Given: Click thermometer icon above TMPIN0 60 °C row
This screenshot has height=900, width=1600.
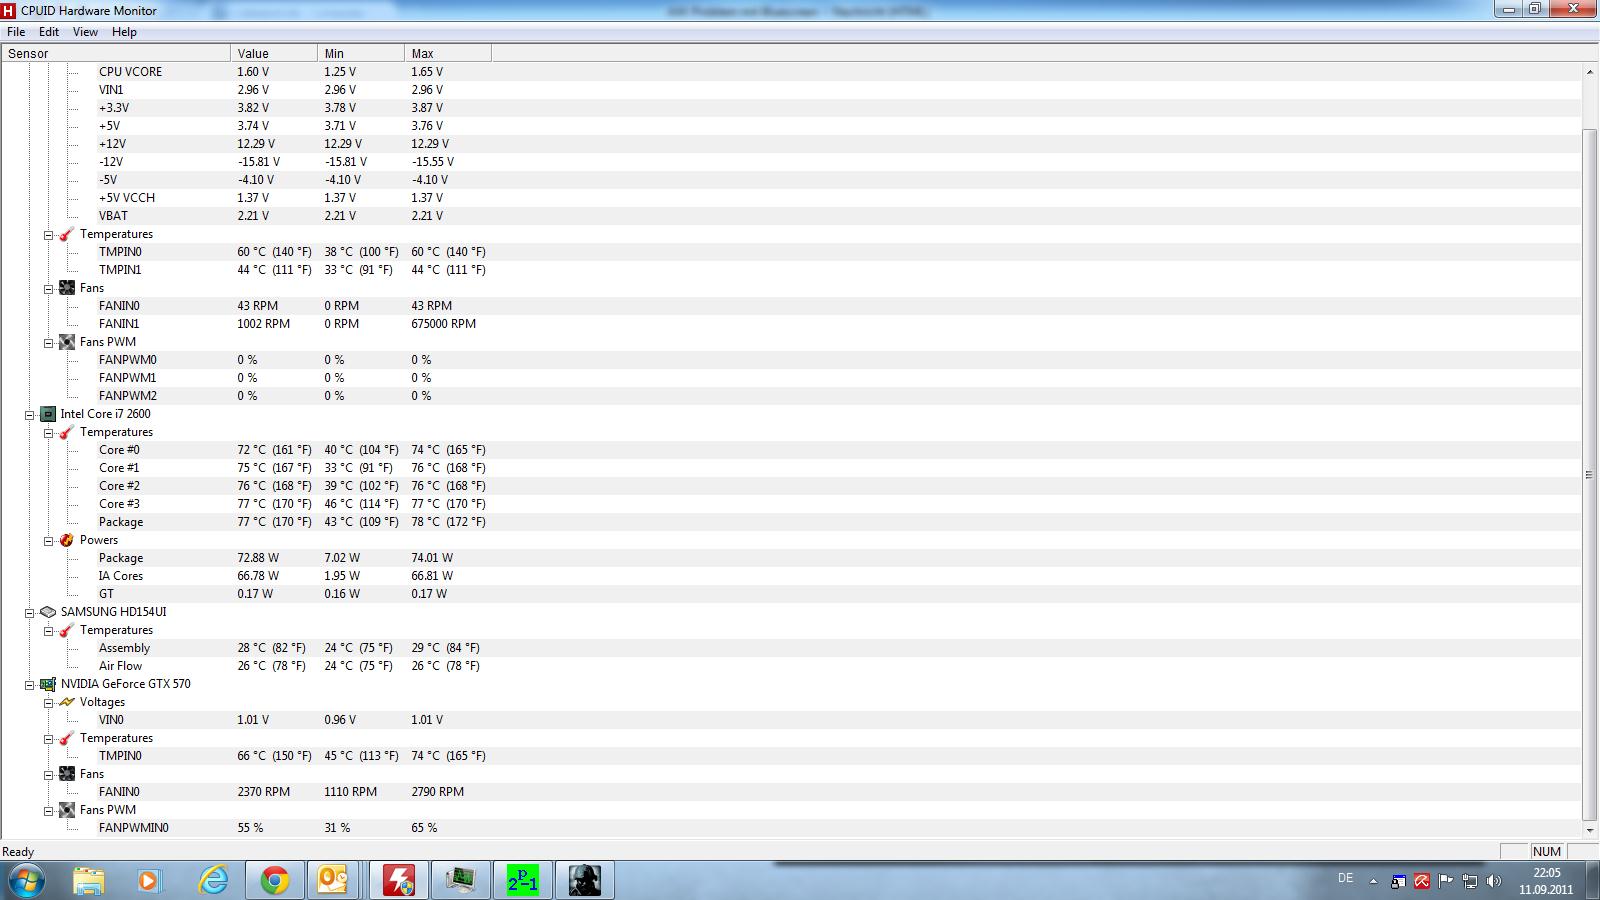Looking at the screenshot, I should (67, 234).
